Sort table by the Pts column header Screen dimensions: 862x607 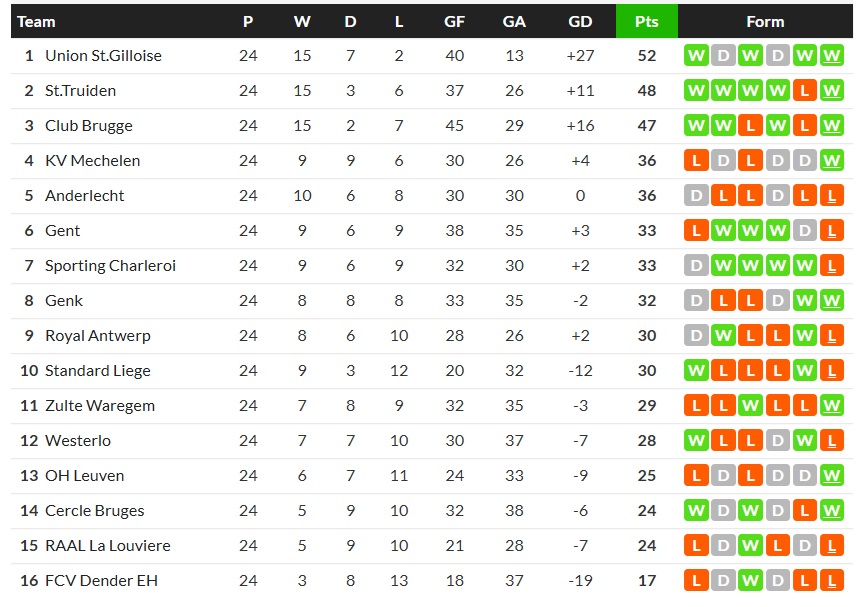[647, 22]
